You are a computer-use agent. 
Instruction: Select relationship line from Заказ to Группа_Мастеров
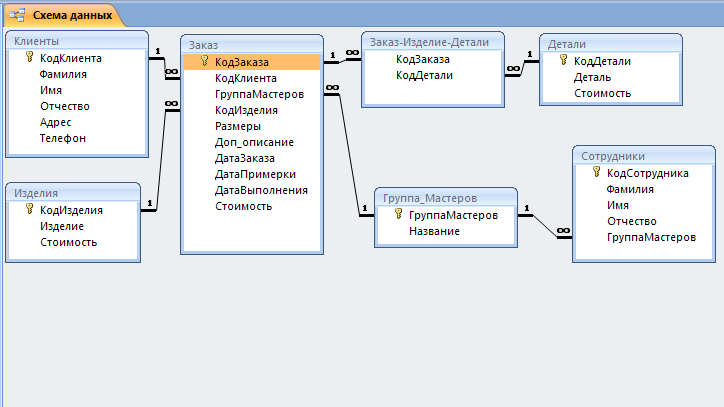pos(350,155)
